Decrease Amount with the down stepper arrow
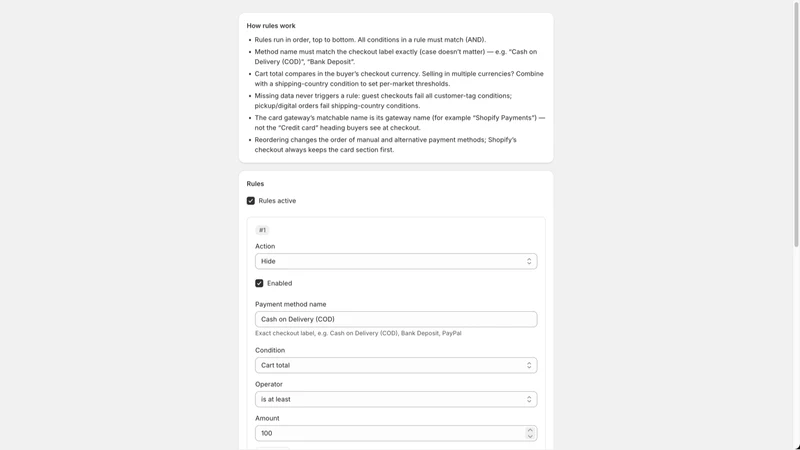This screenshot has height=450, width=800. pos(530,436)
